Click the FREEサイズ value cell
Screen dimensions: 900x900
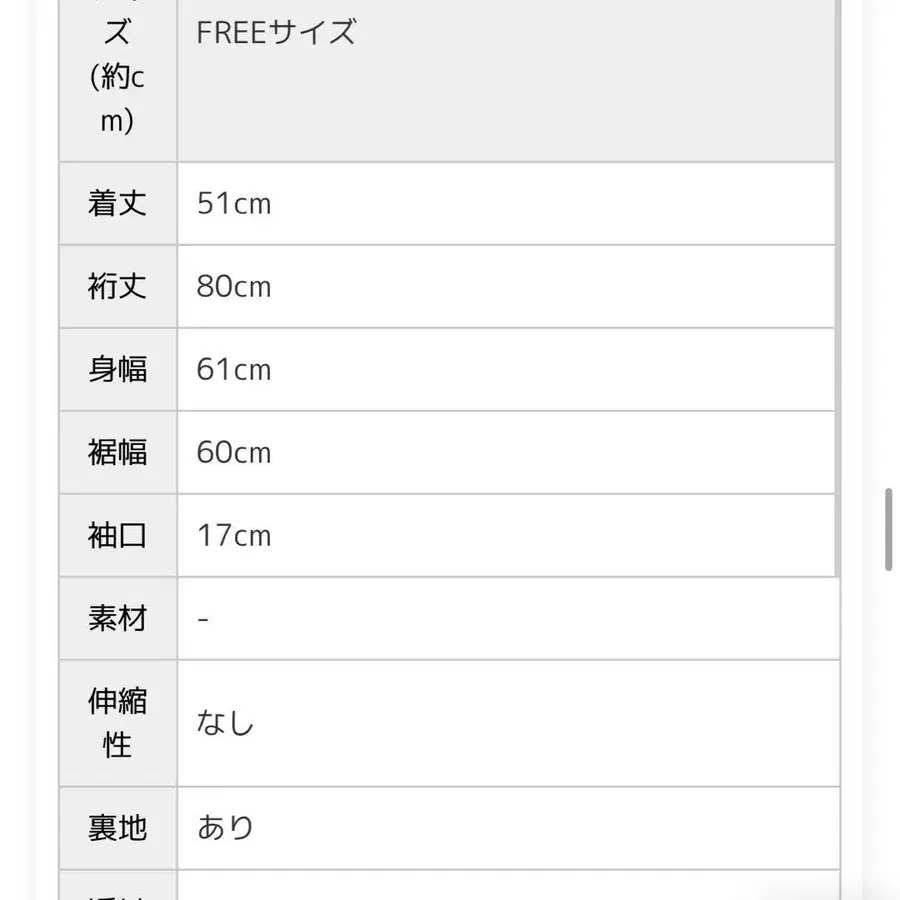coord(276,33)
